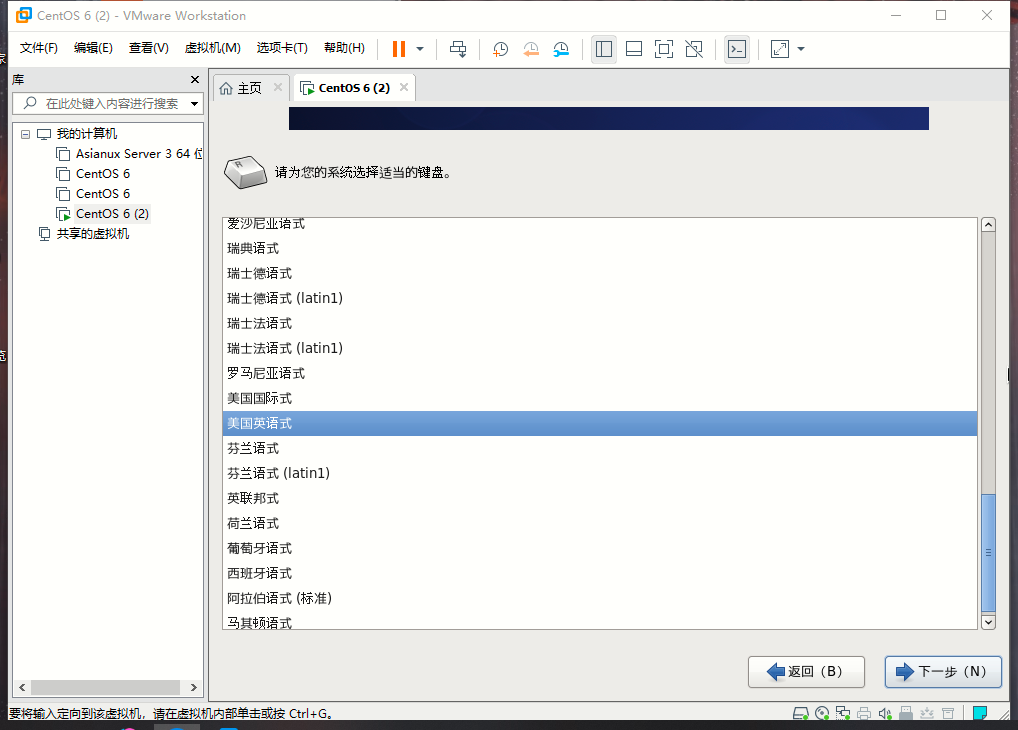Select 荷兰语式 keyboard layout
Viewport: 1018px width, 730px height.
coord(599,523)
